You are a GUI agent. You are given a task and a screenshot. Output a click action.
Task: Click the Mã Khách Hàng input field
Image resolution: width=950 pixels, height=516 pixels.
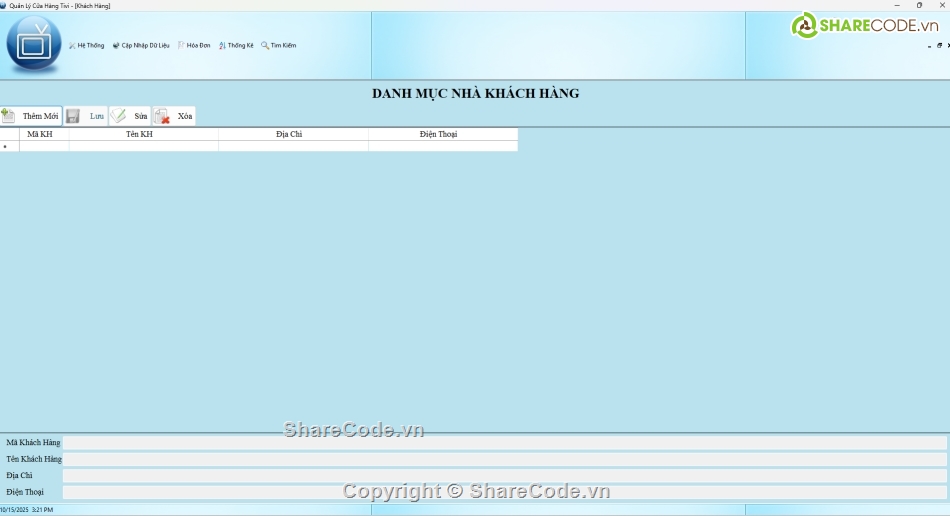coord(504,442)
